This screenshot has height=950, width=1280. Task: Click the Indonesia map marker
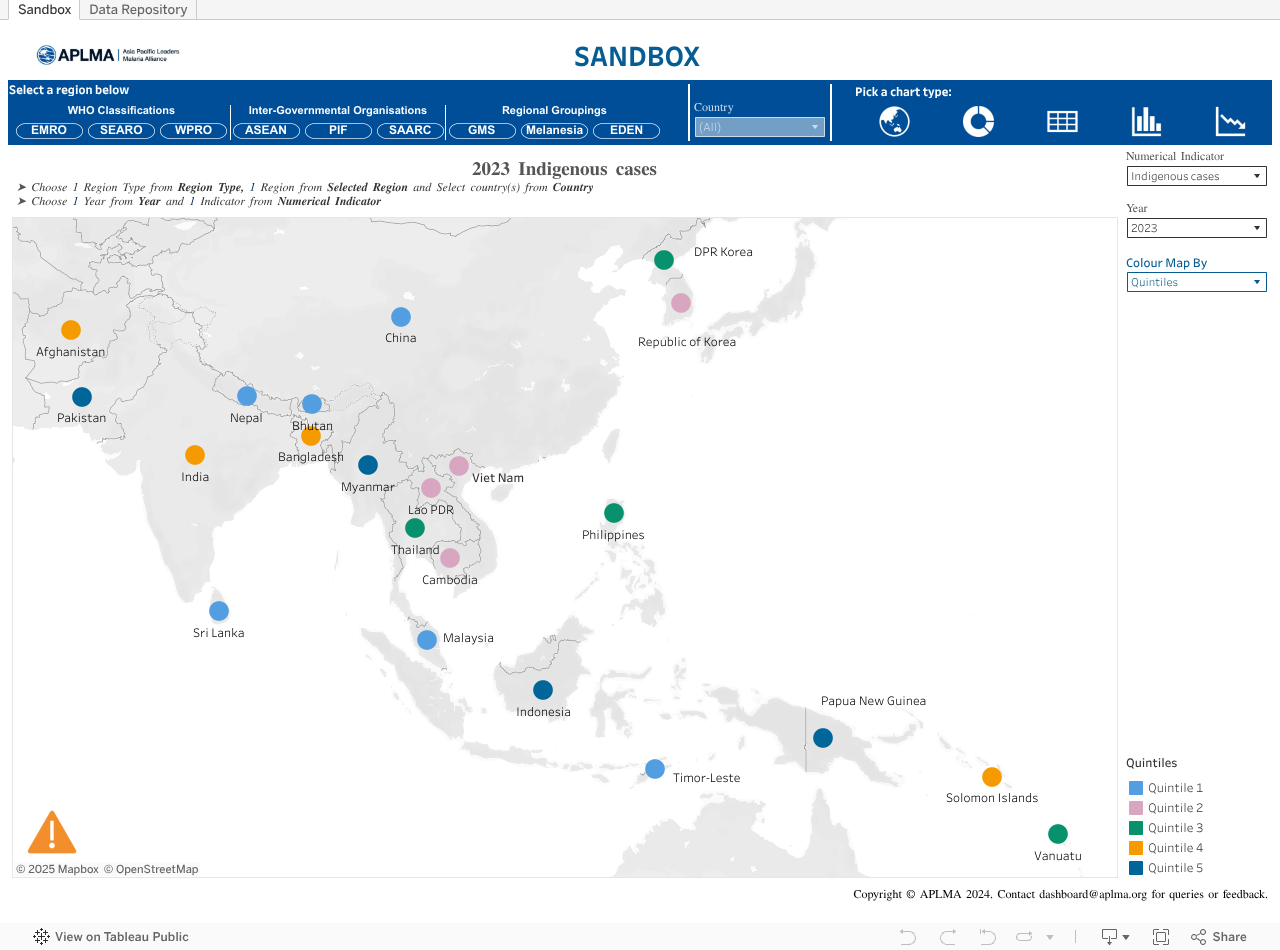point(543,690)
